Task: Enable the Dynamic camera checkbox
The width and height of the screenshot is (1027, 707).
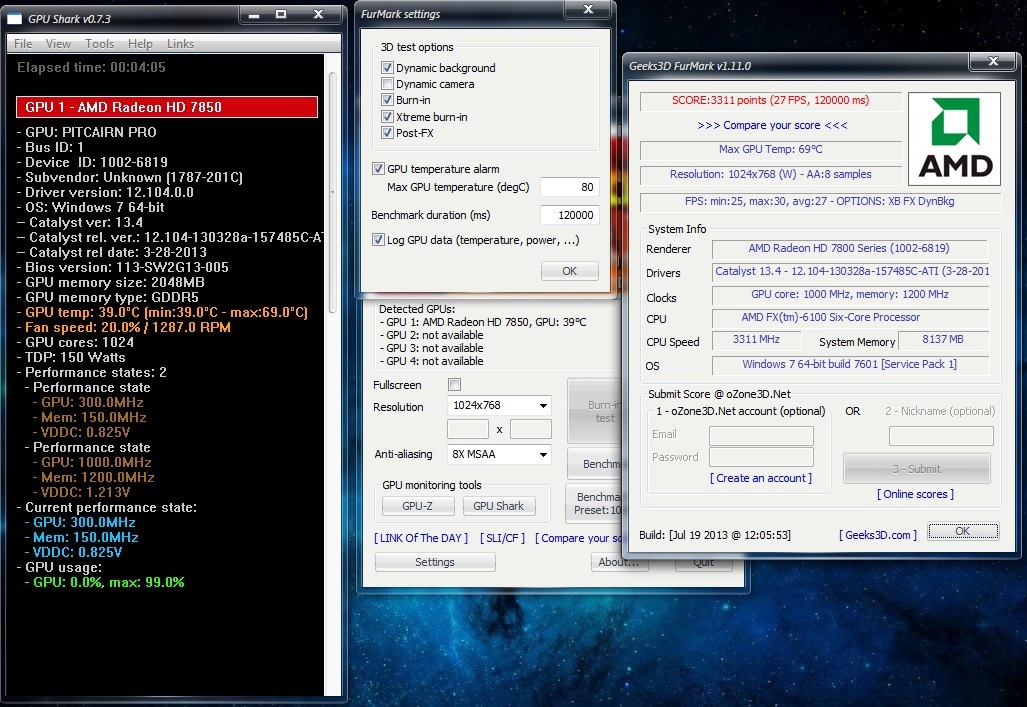Action: point(387,84)
